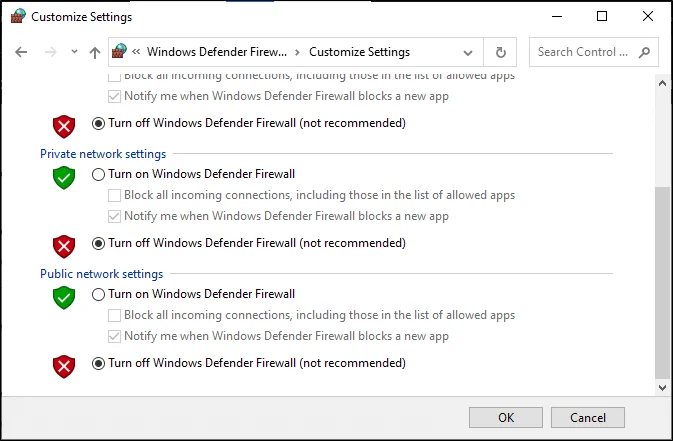
Task: Click the Customize Settings breadcrumb
Action: click(x=359, y=52)
